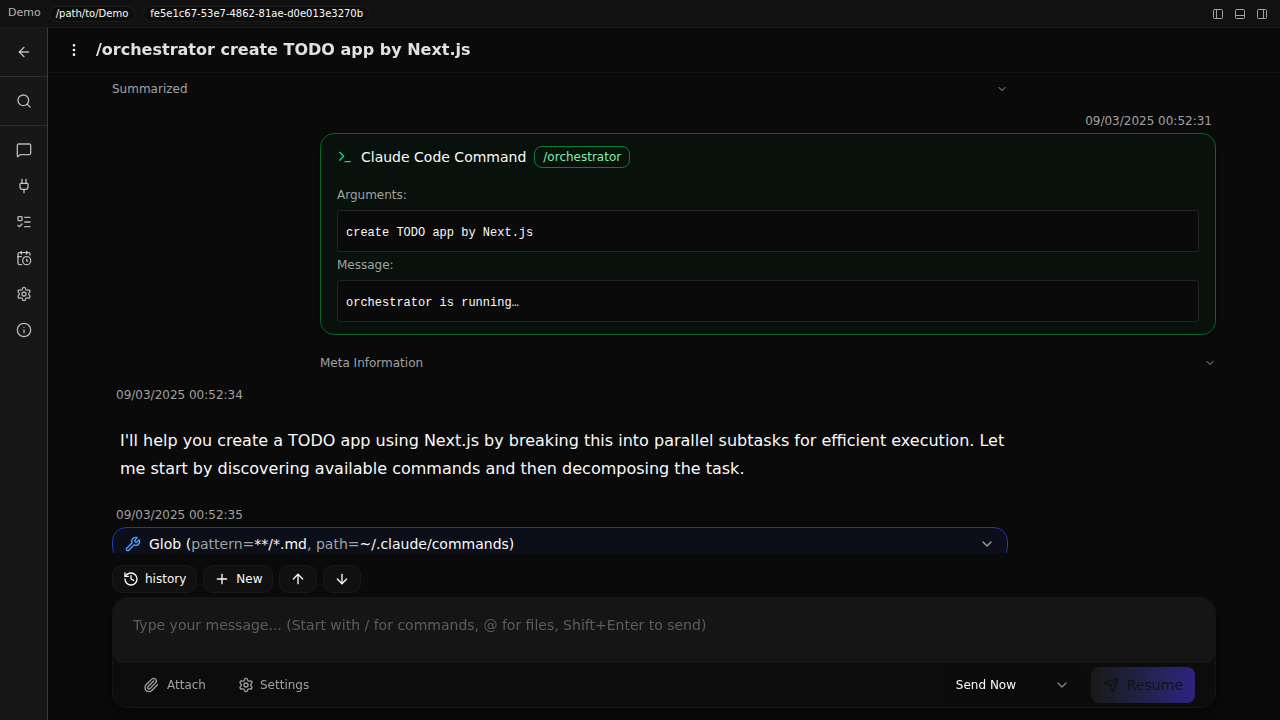Open the settings gear in left sidebar
Image resolution: width=1280 pixels, height=720 pixels.
click(x=24, y=294)
